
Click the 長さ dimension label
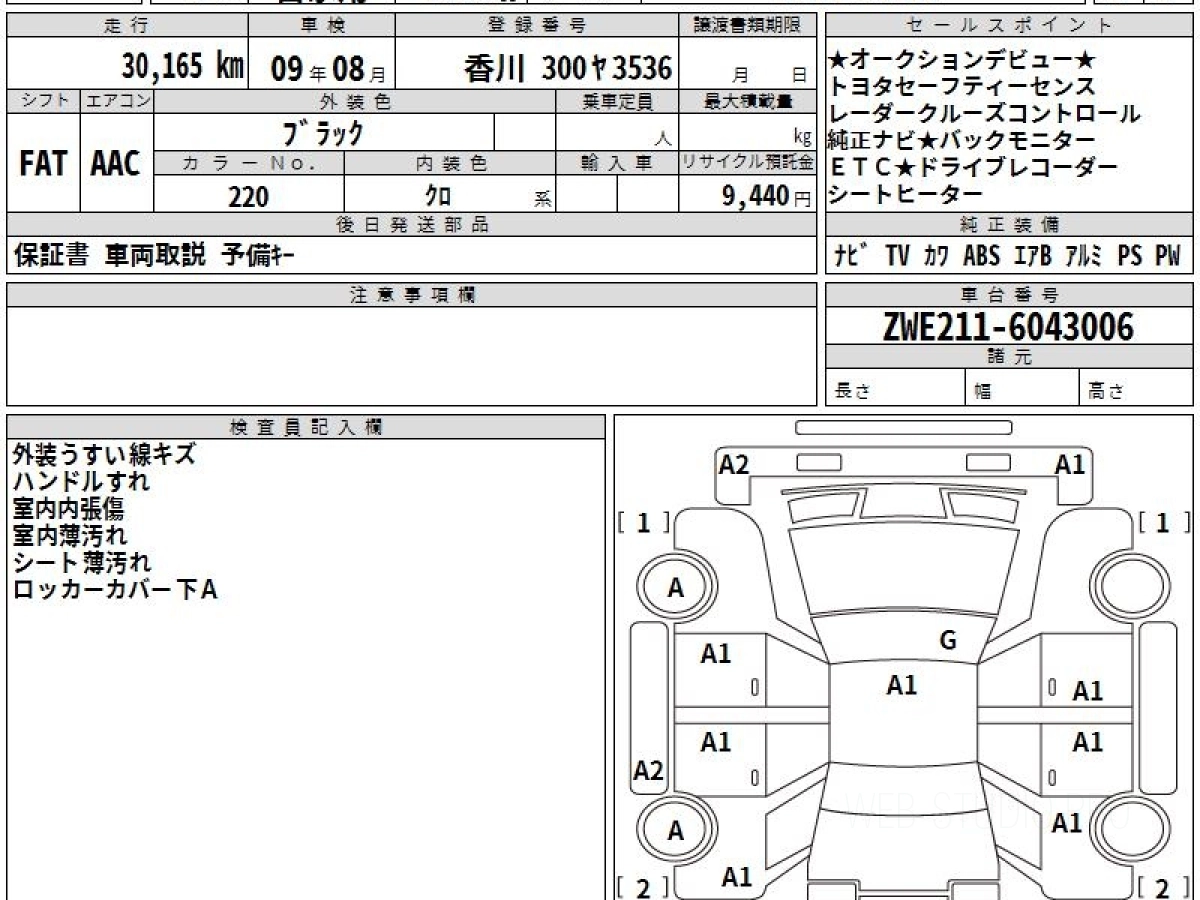pos(853,392)
